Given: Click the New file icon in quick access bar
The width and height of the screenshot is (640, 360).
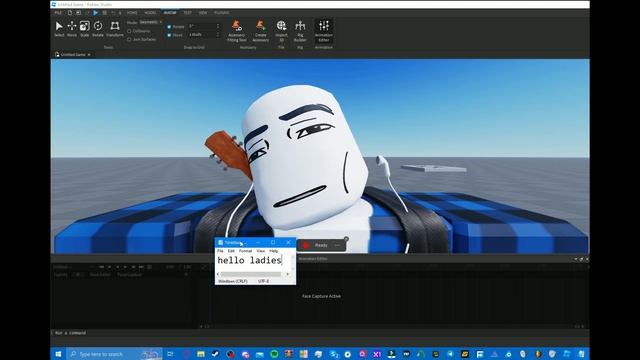Looking at the screenshot, I should pos(70,13).
